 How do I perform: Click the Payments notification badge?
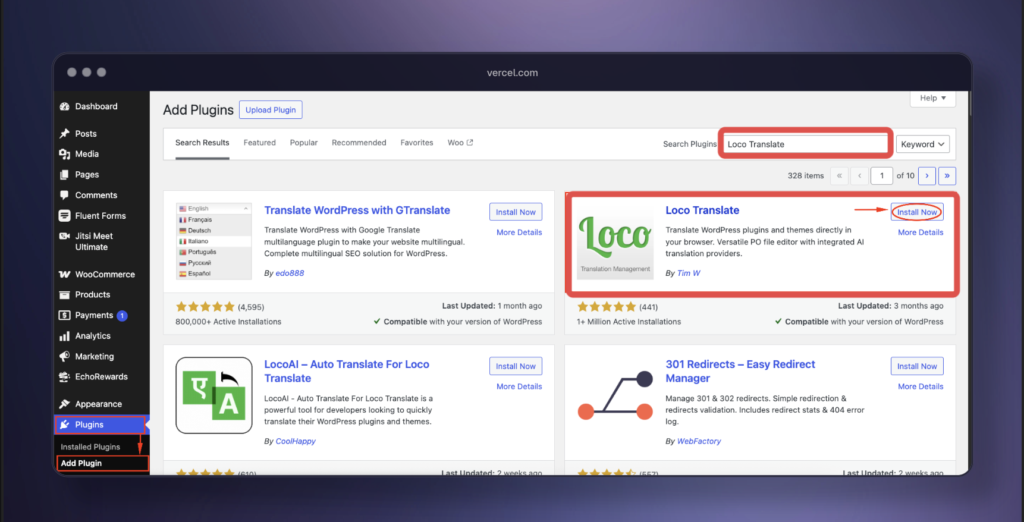point(122,316)
